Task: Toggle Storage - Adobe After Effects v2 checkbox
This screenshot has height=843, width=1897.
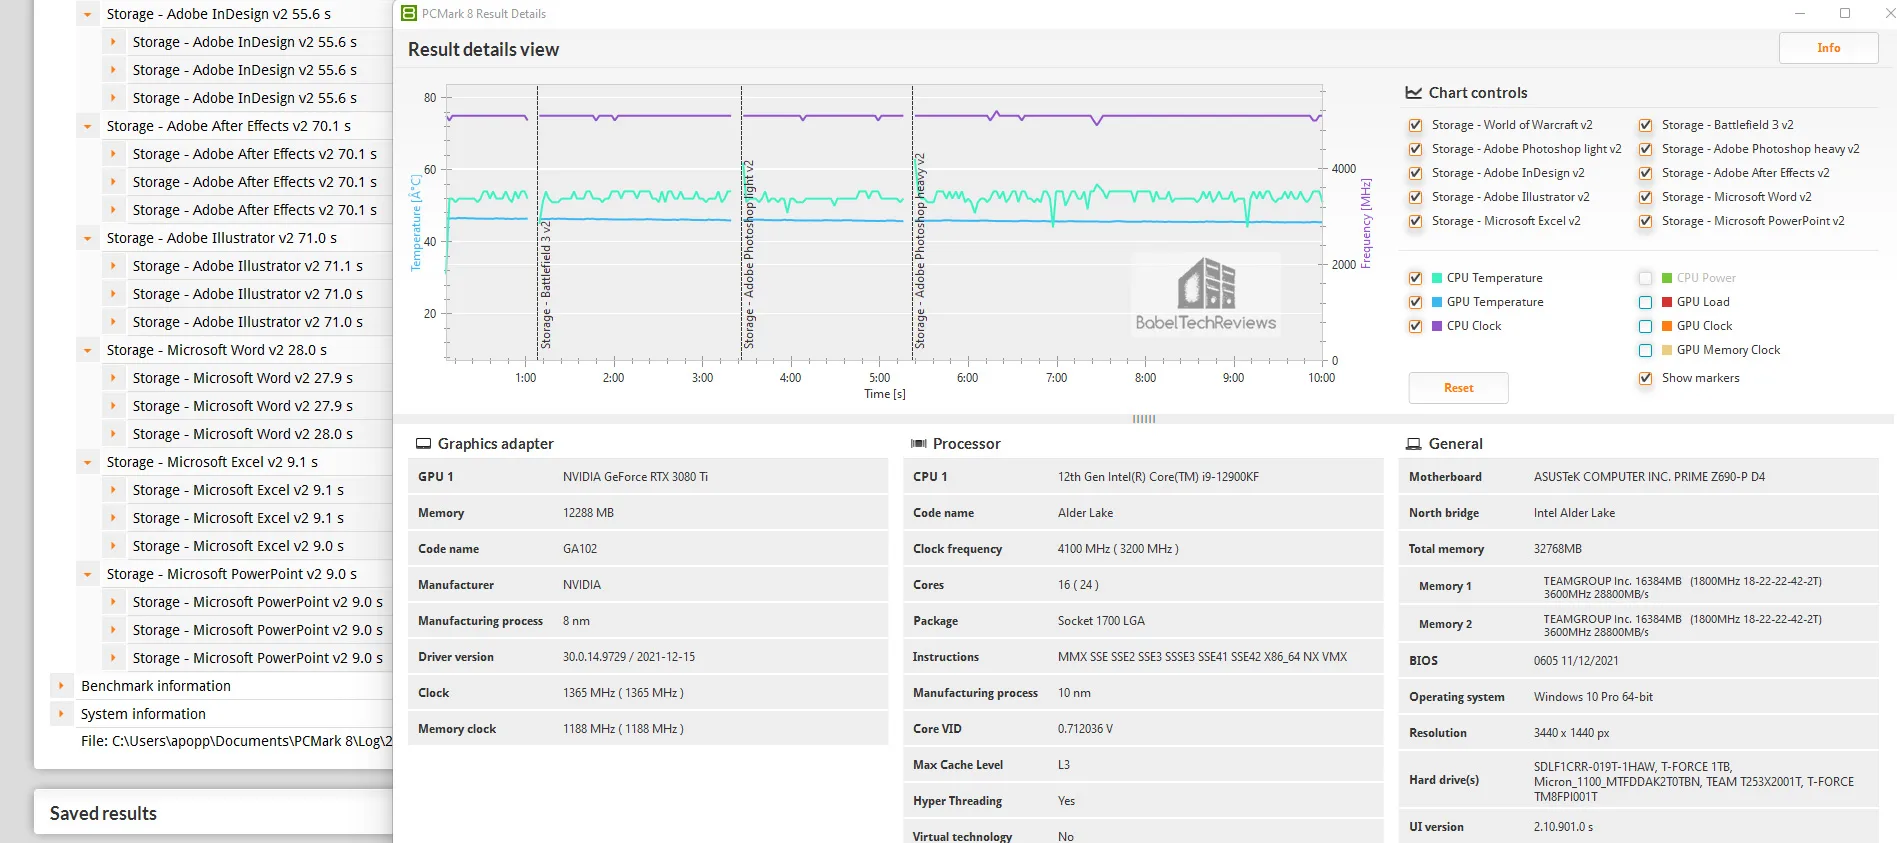Action: pyautogui.click(x=1645, y=173)
